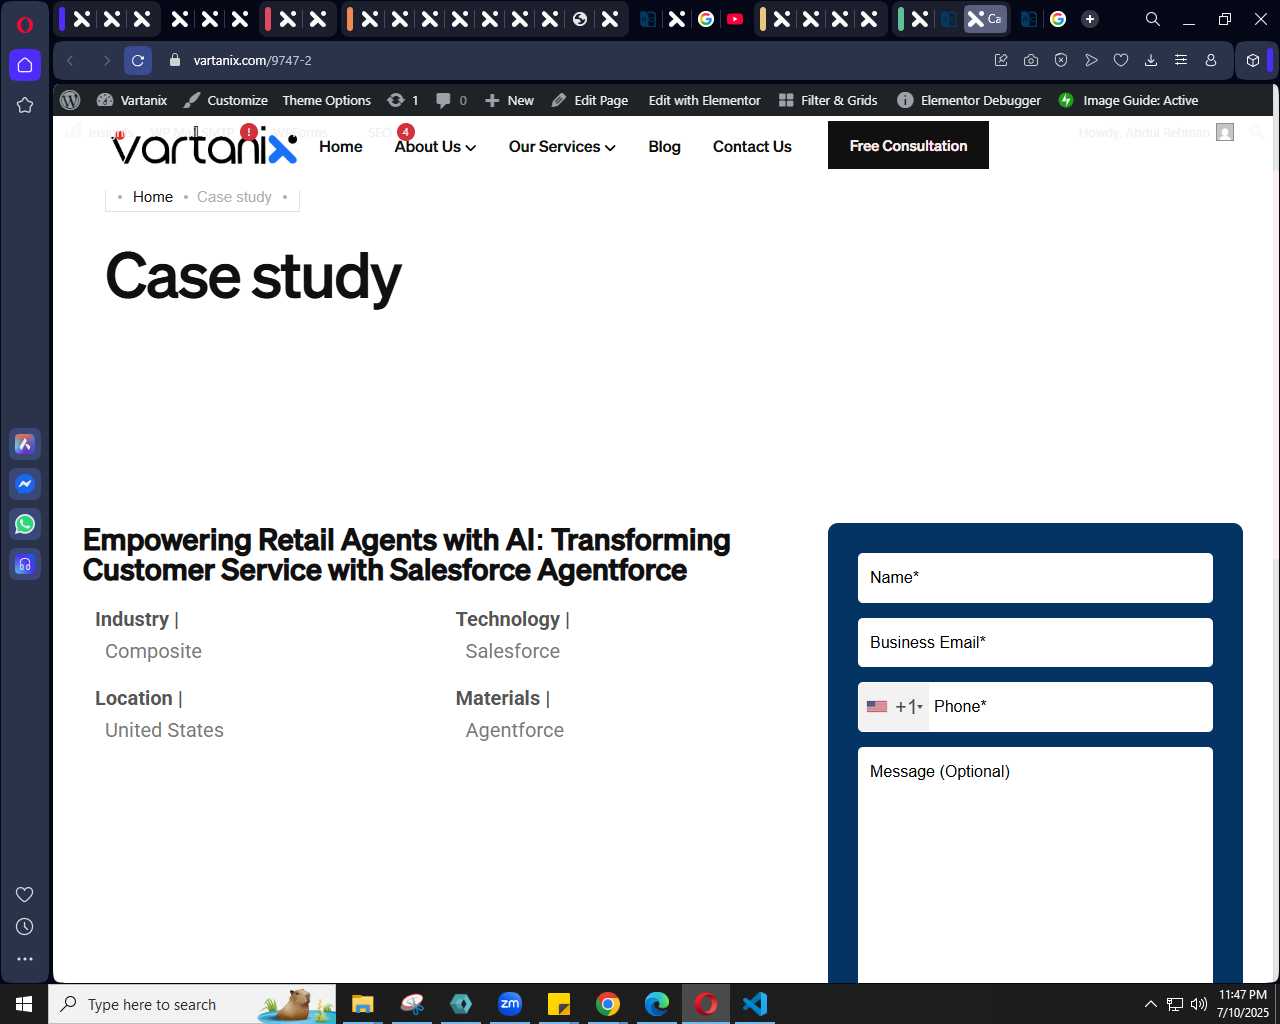The image size is (1280, 1024).
Task: Click the Message (Optional) text area
Action: point(1035,865)
